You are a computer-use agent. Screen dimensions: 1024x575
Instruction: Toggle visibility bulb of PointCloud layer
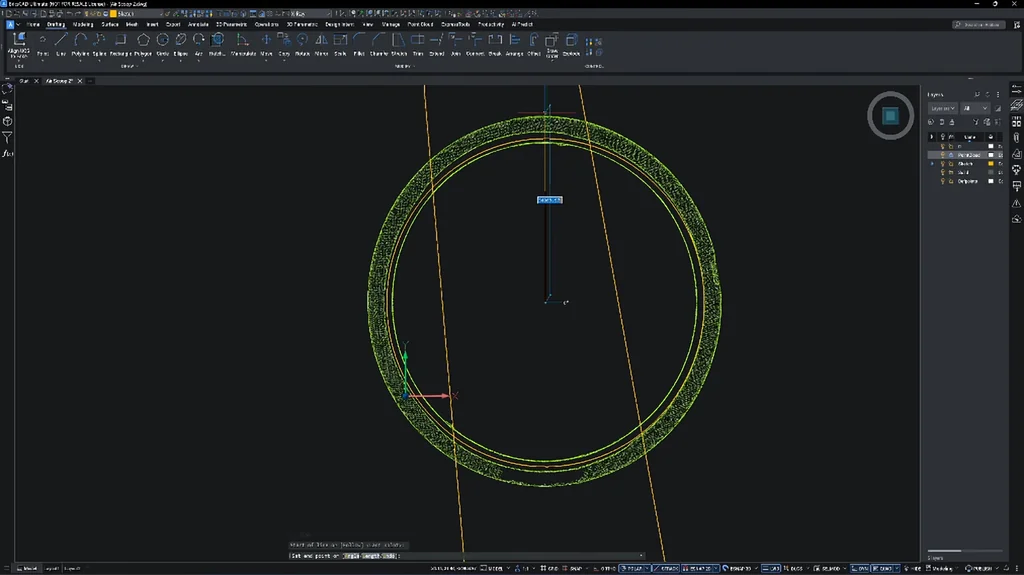click(942, 155)
